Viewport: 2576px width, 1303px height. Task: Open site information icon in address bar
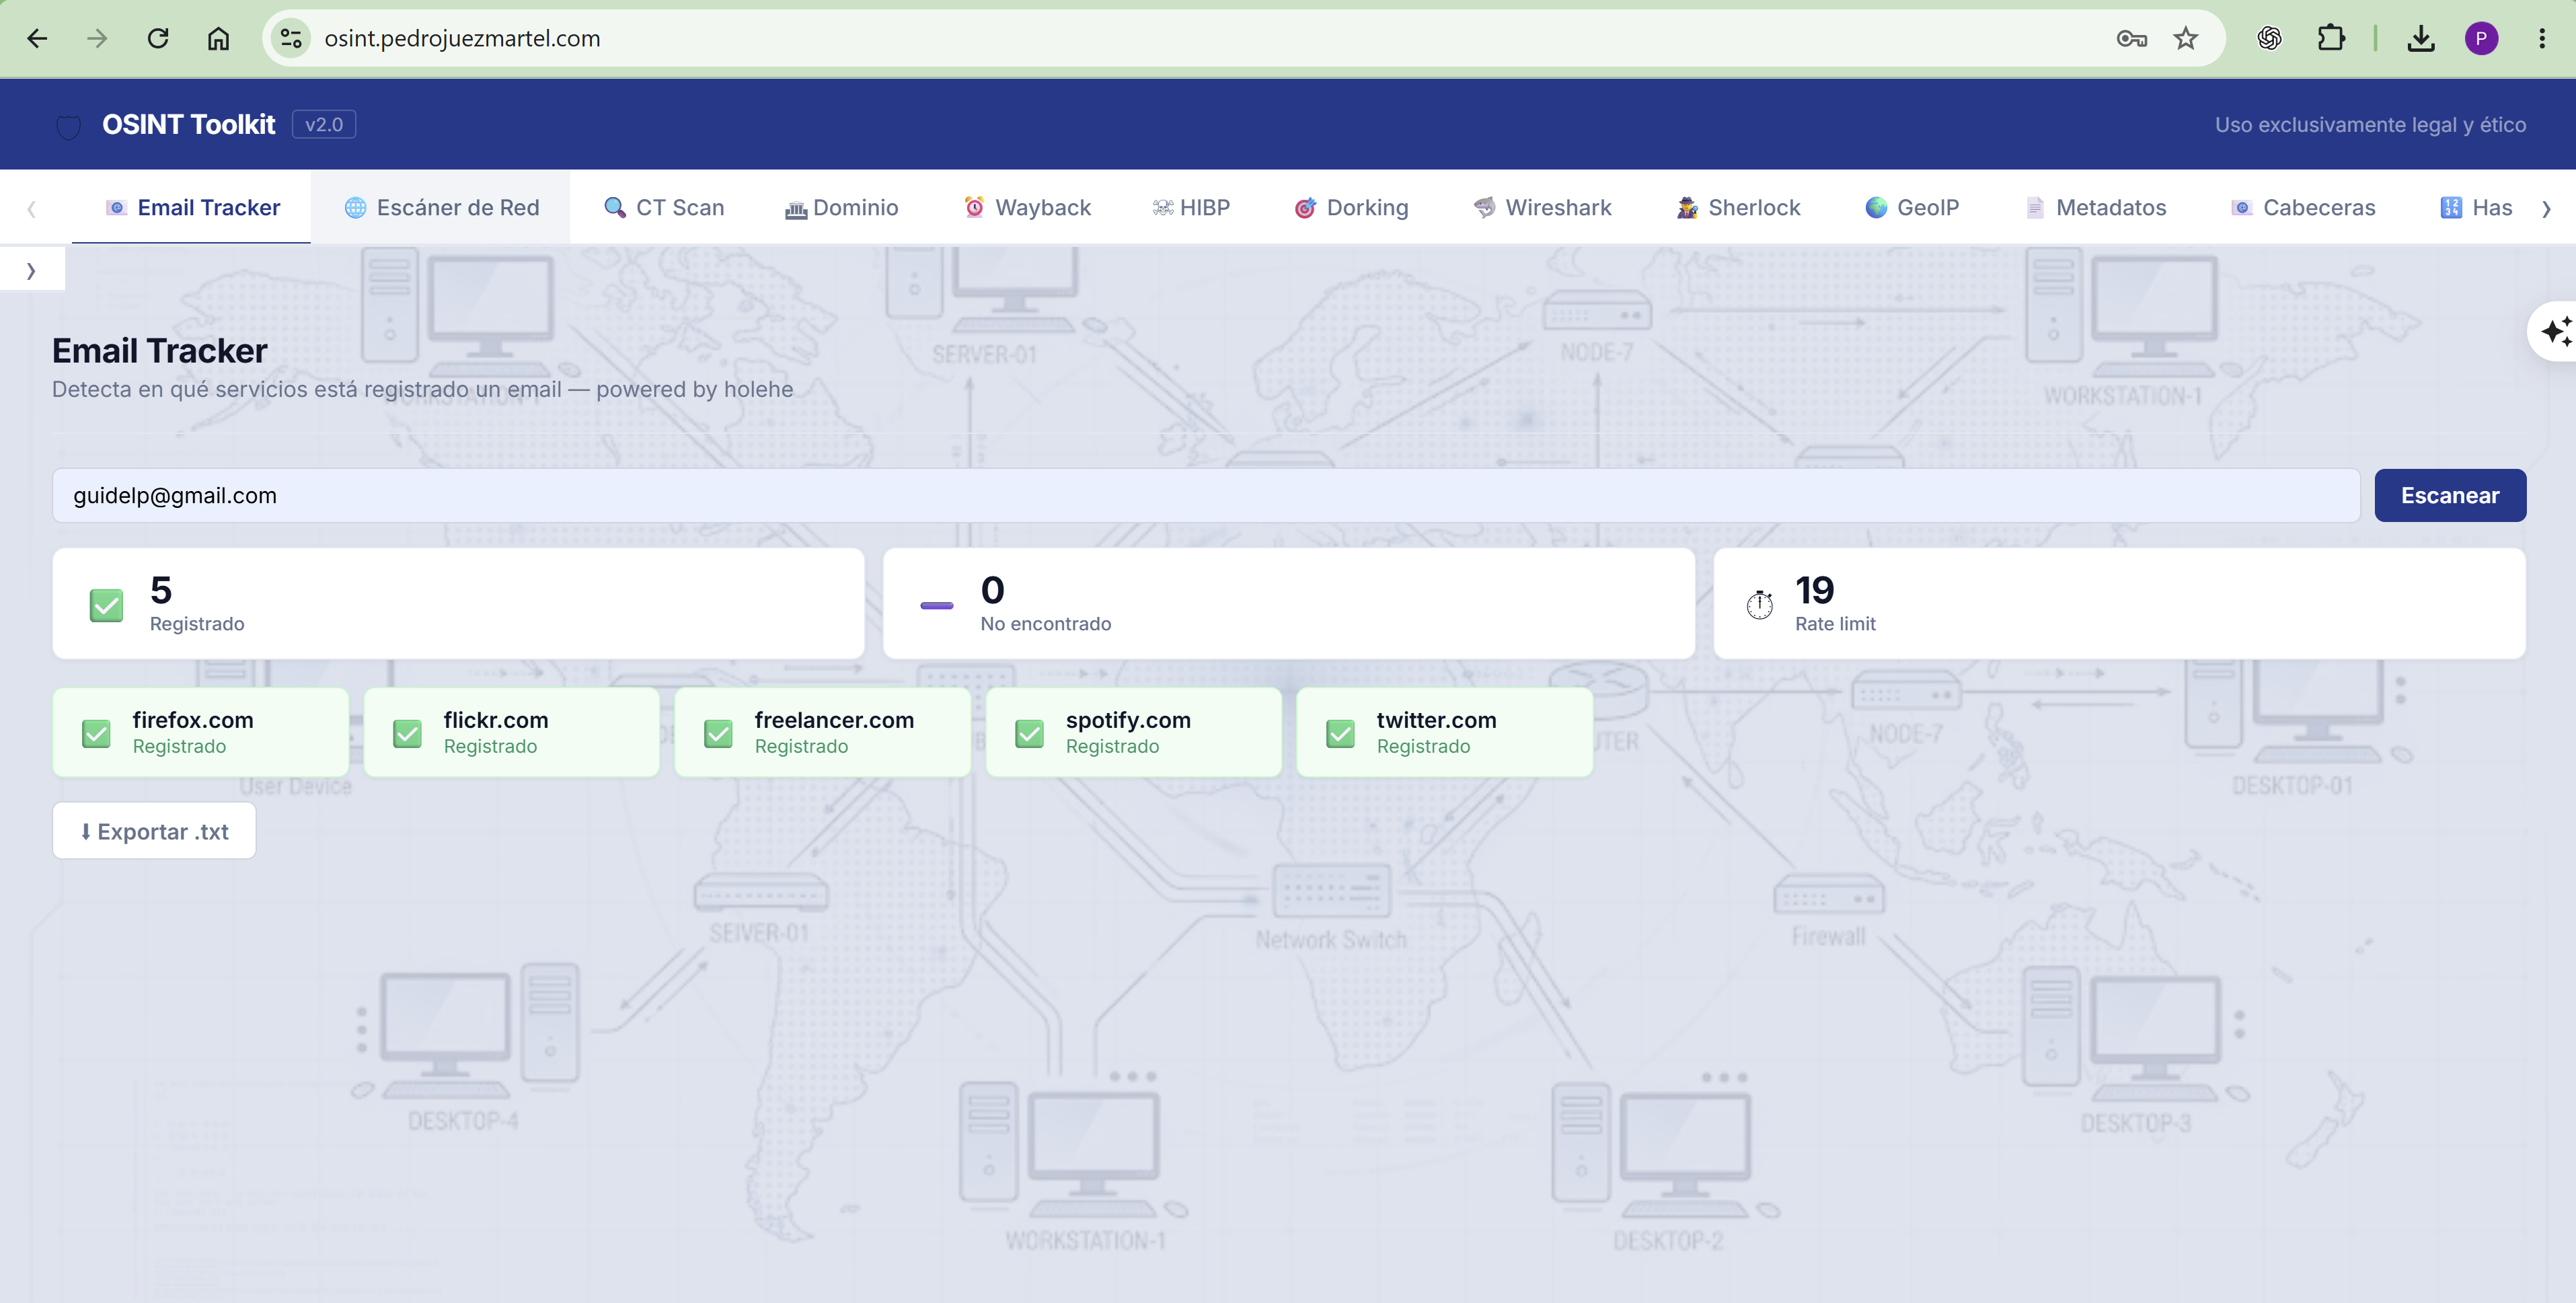tap(291, 39)
